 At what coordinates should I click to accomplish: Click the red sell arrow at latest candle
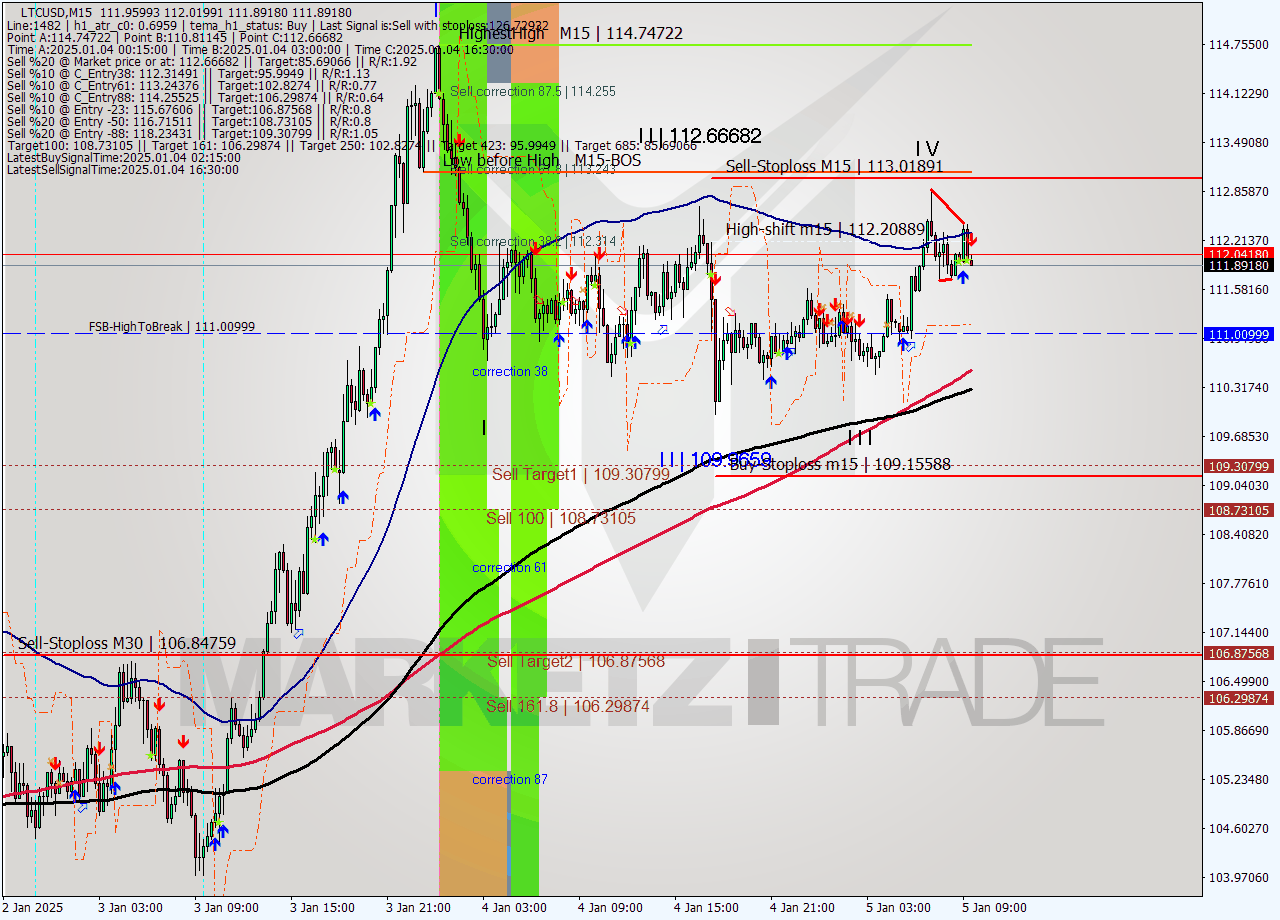point(972,240)
